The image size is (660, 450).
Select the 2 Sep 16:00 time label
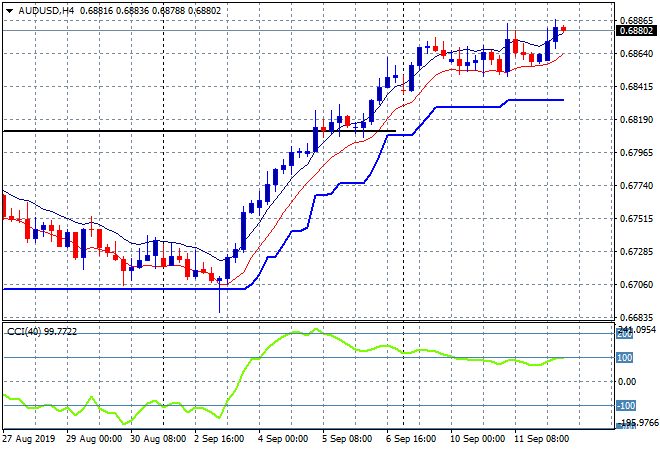(219, 439)
